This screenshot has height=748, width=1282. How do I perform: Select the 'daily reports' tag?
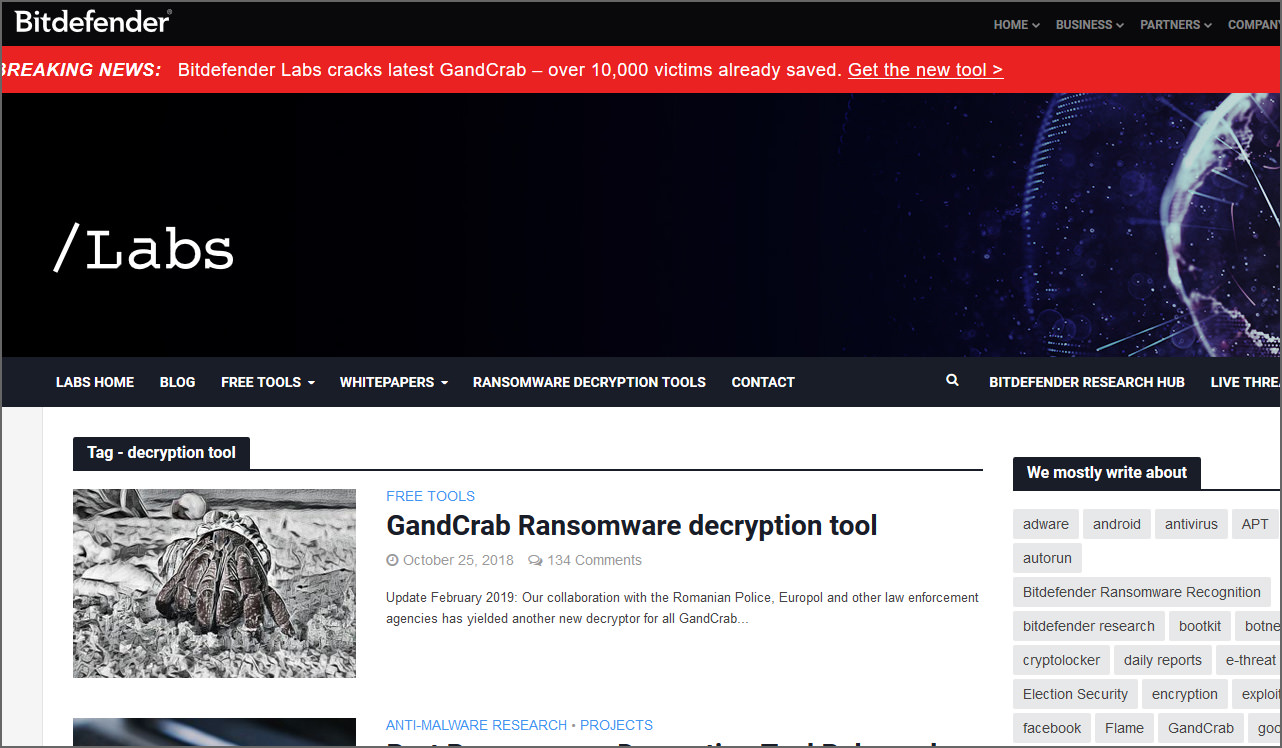coord(1163,660)
